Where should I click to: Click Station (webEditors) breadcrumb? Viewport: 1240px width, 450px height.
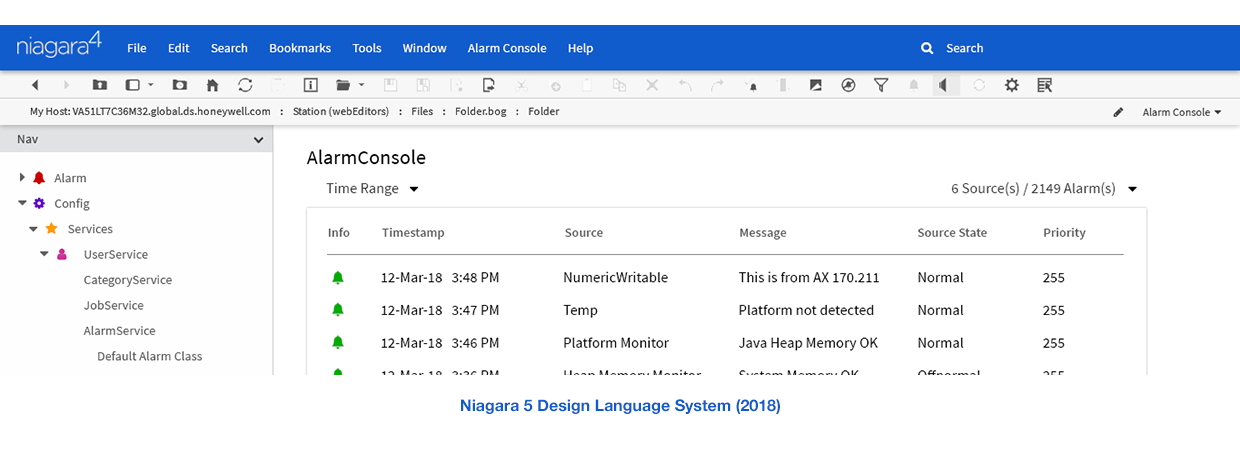[x=341, y=112]
